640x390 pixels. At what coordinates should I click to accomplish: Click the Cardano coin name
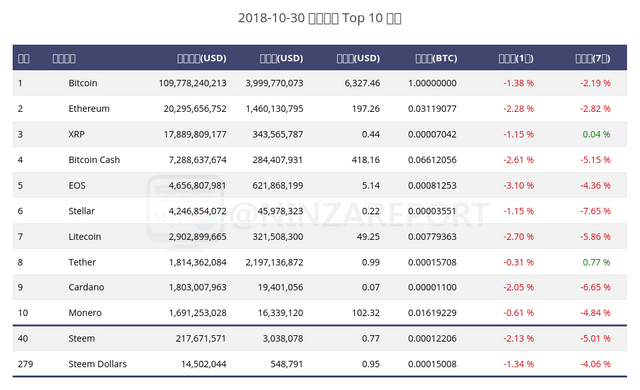point(86,287)
